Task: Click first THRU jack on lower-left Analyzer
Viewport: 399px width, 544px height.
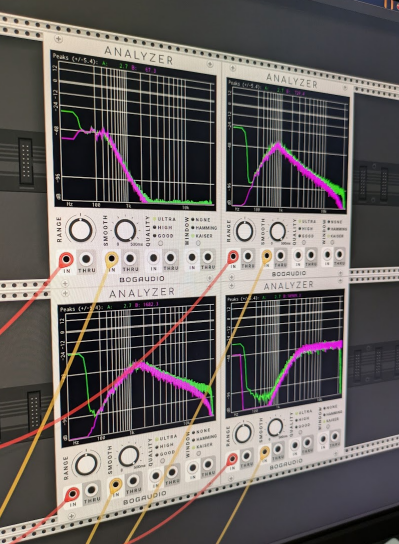Action: pos(91,490)
